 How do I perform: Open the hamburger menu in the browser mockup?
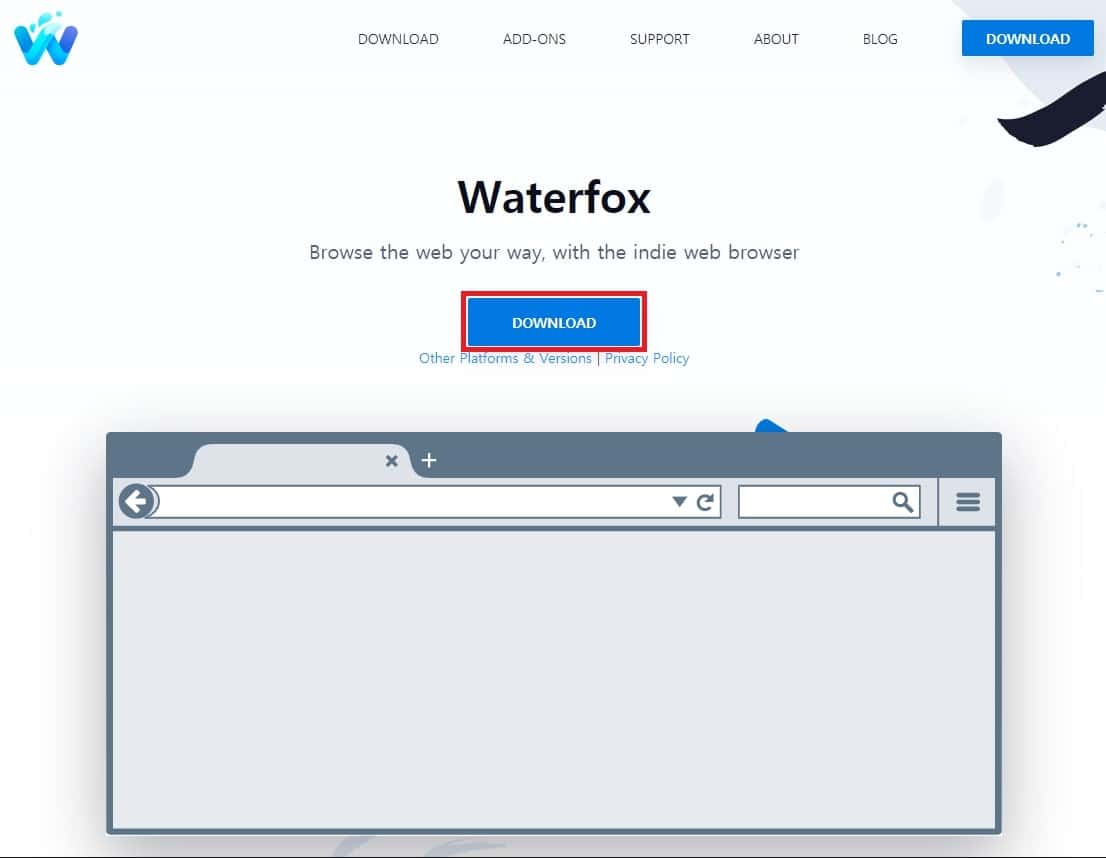(966, 502)
